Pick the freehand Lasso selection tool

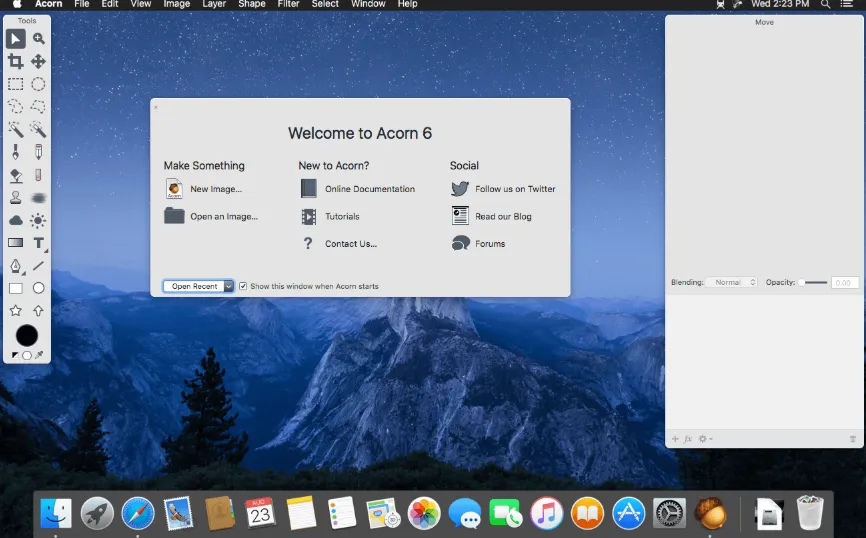15,106
